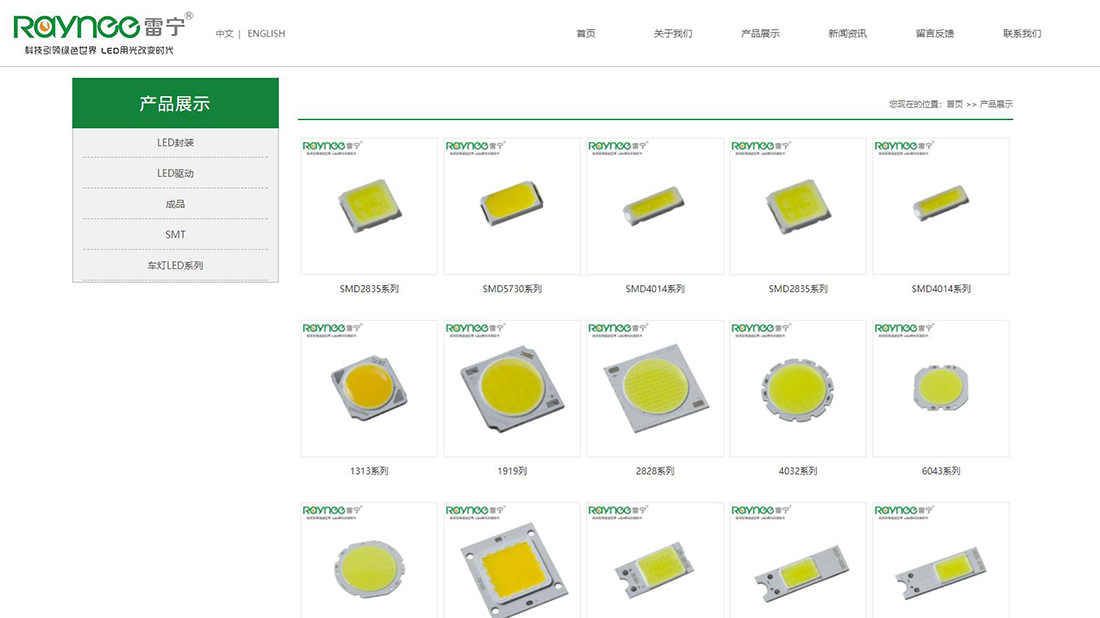Click the 1919列 product title text
Viewport: 1100px width, 618px height.
[x=512, y=471]
